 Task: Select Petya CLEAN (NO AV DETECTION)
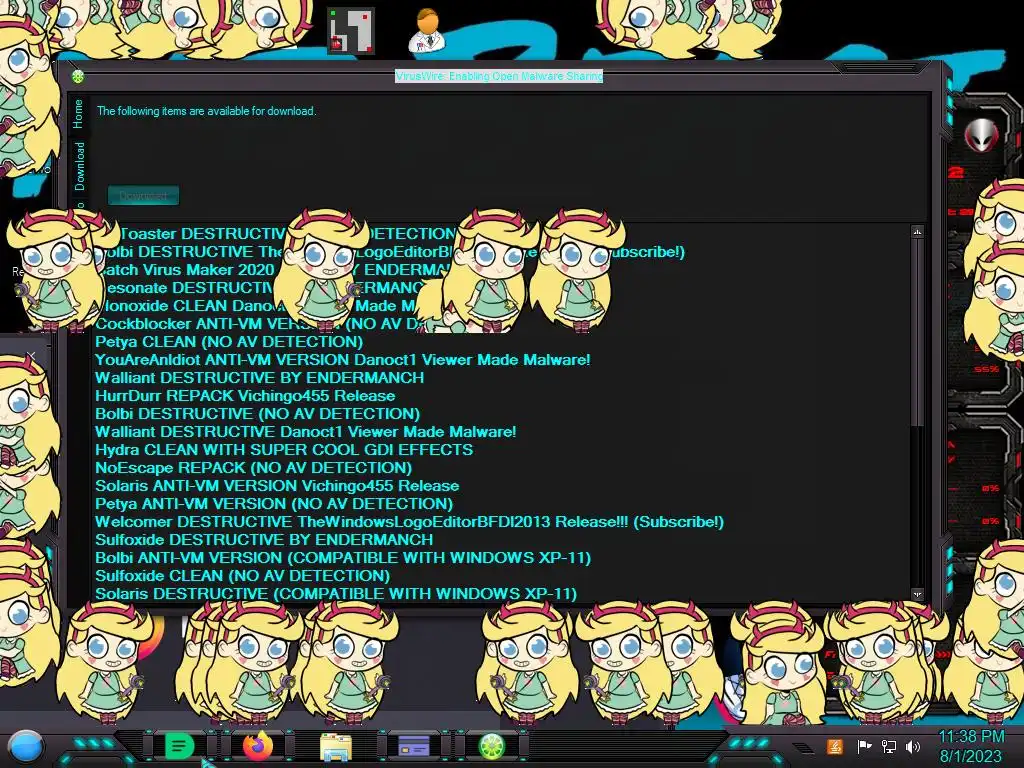tap(229, 342)
